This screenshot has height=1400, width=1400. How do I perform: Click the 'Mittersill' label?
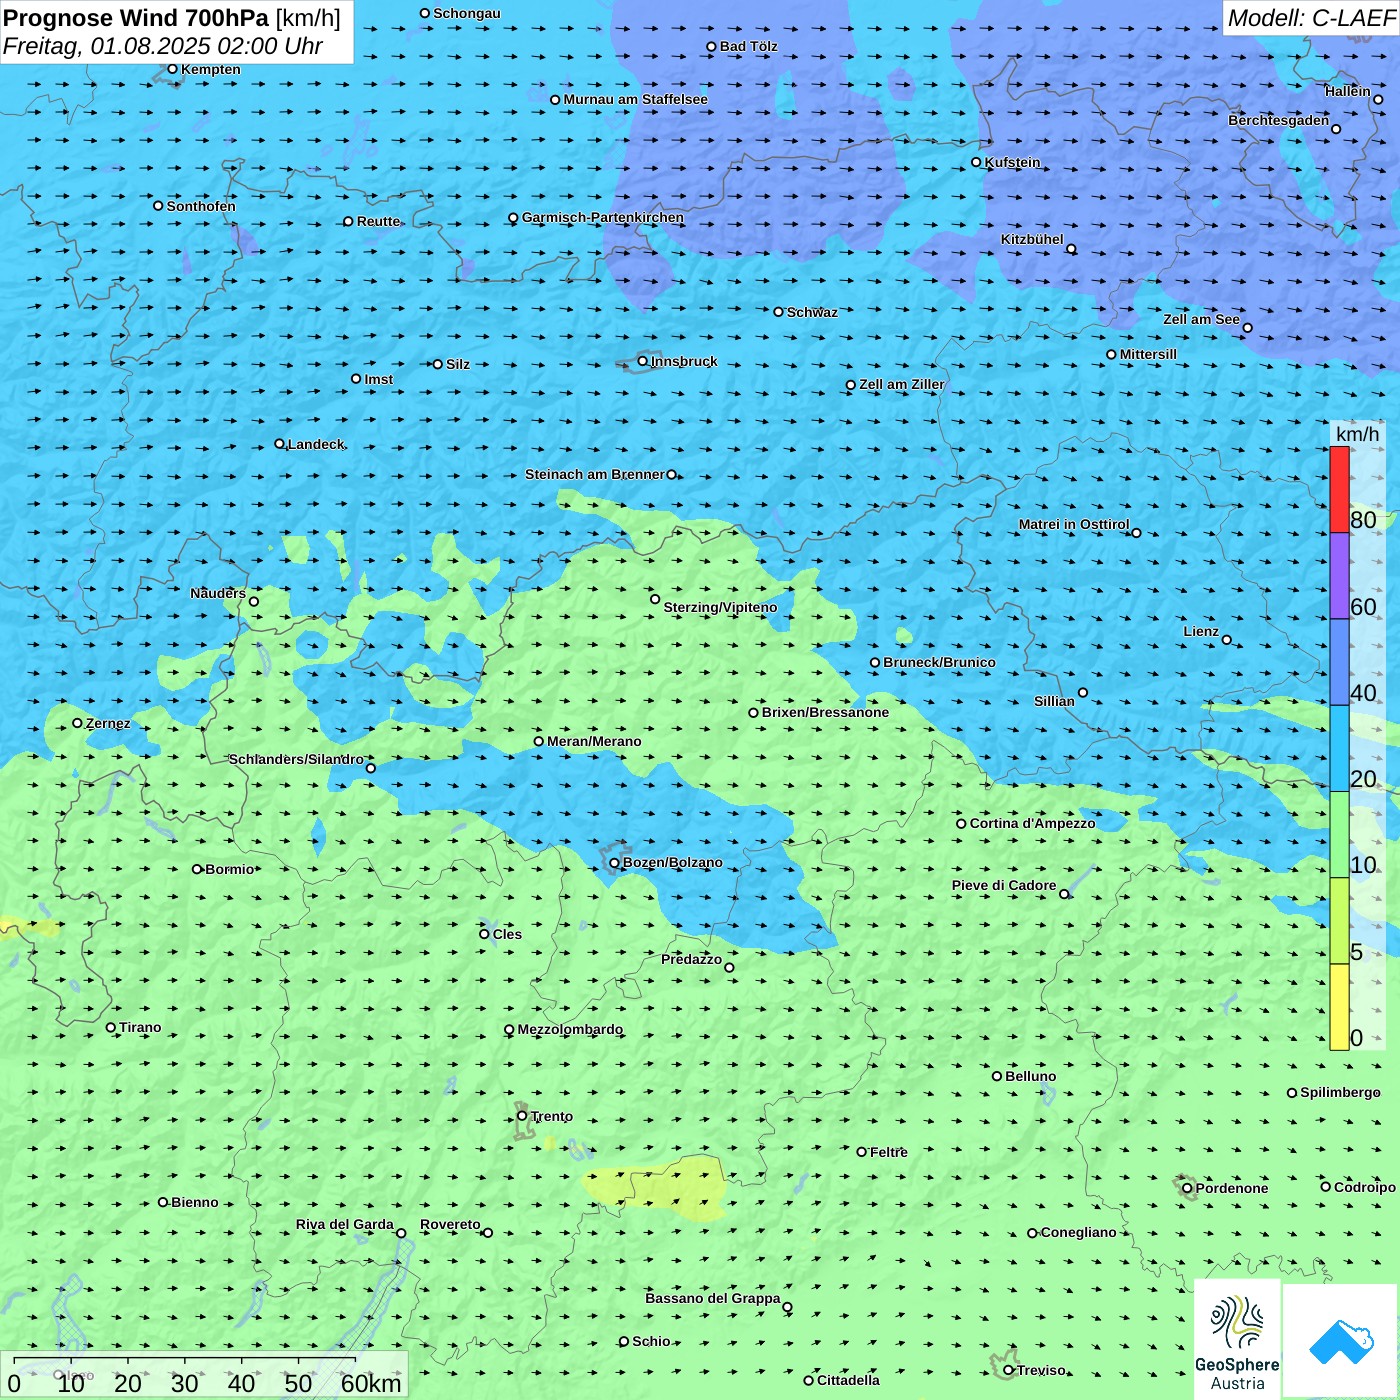[x=1149, y=354]
